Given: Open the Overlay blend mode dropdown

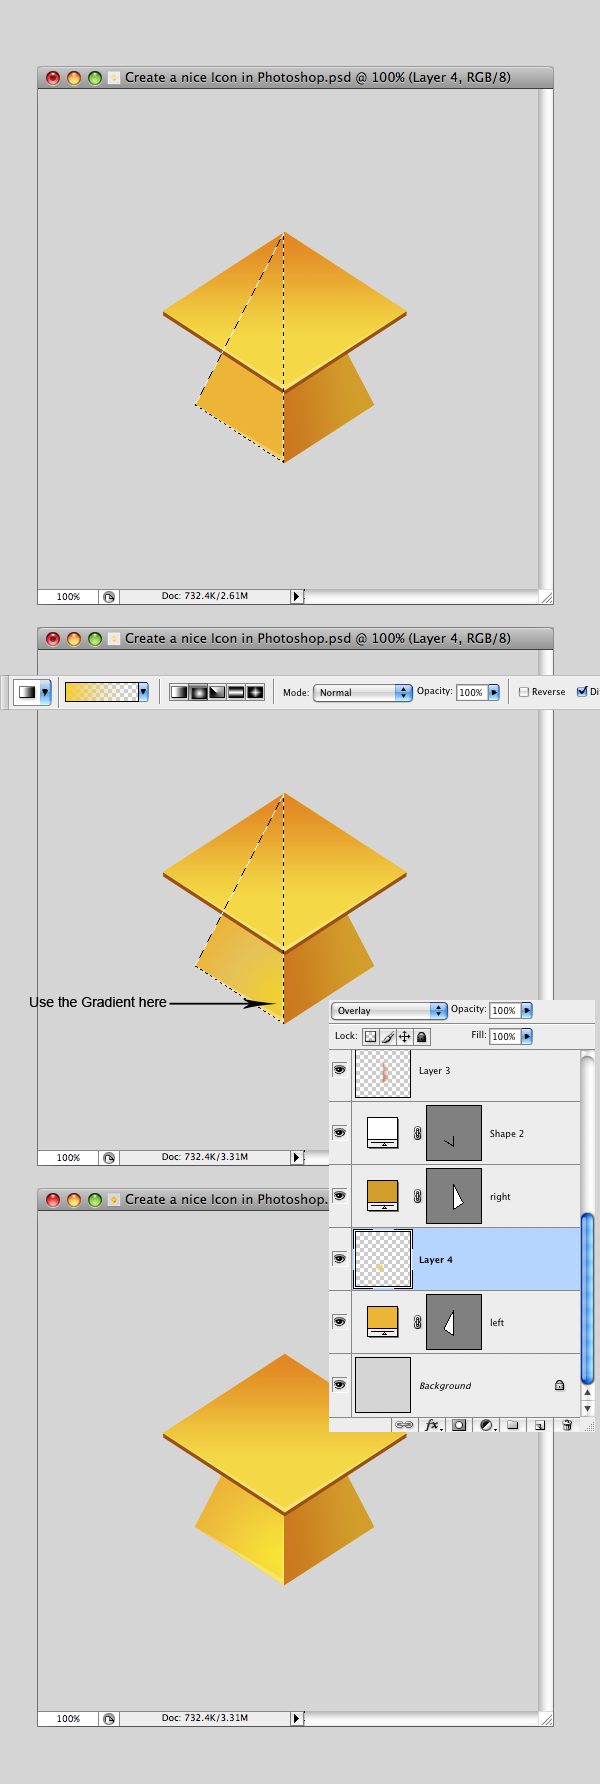Looking at the screenshot, I should pos(389,1011).
